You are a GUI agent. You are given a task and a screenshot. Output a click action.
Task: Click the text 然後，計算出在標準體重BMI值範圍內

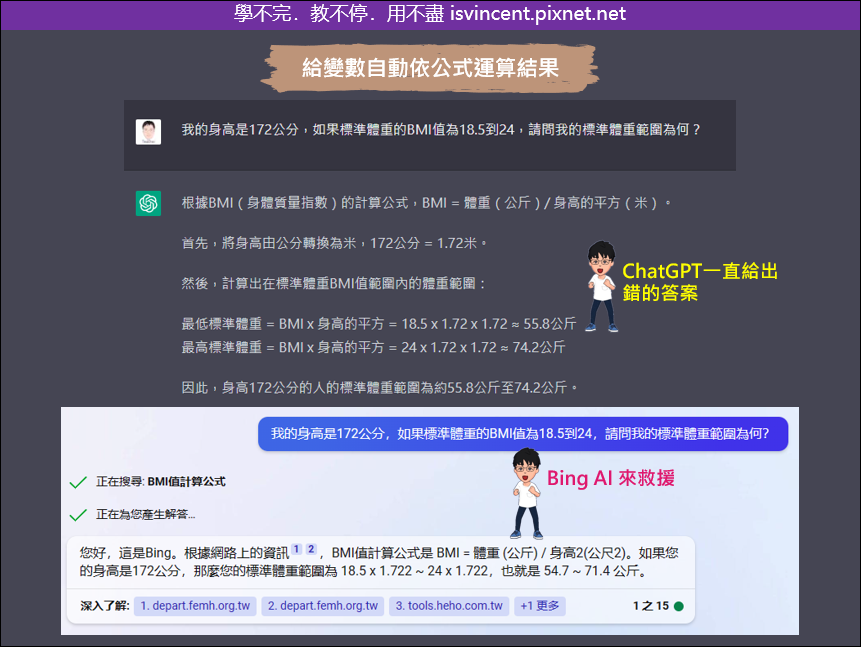coord(333,284)
